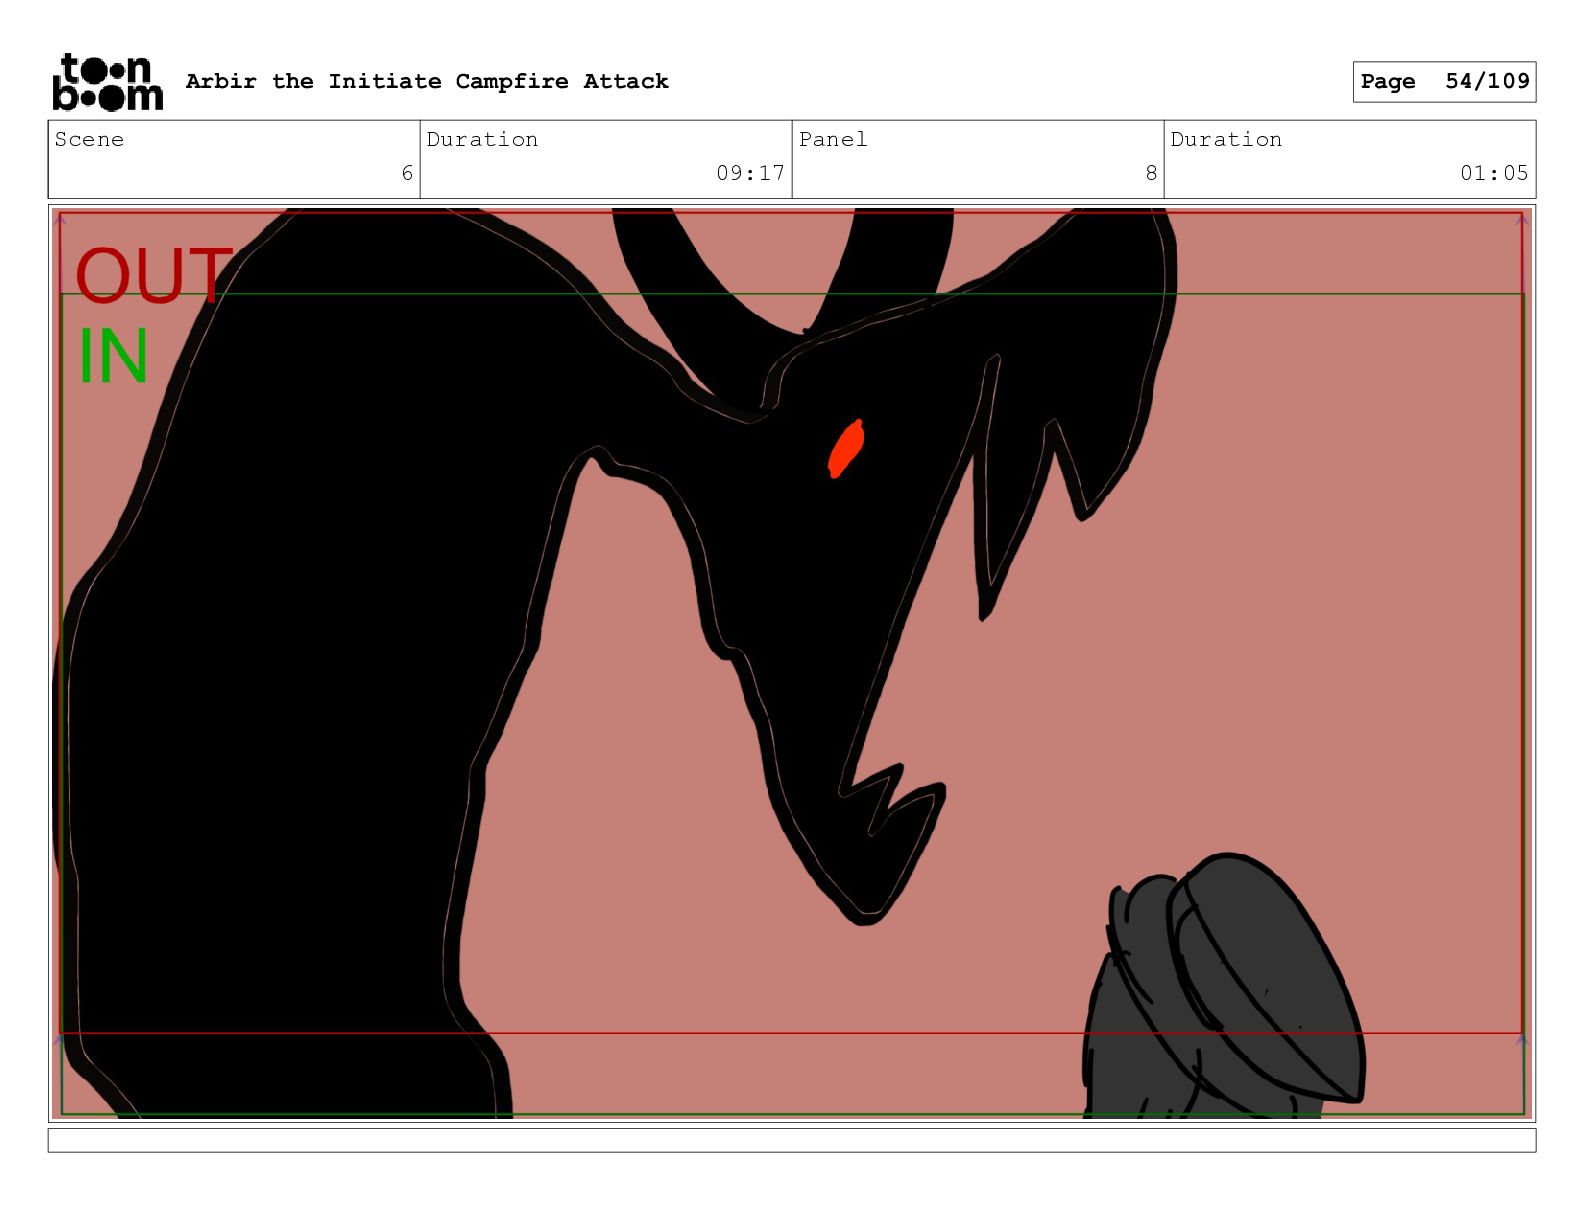Viewport: 1584px width, 1224px height.
Task: Click the Toon Boom logo
Action: coord(107,82)
